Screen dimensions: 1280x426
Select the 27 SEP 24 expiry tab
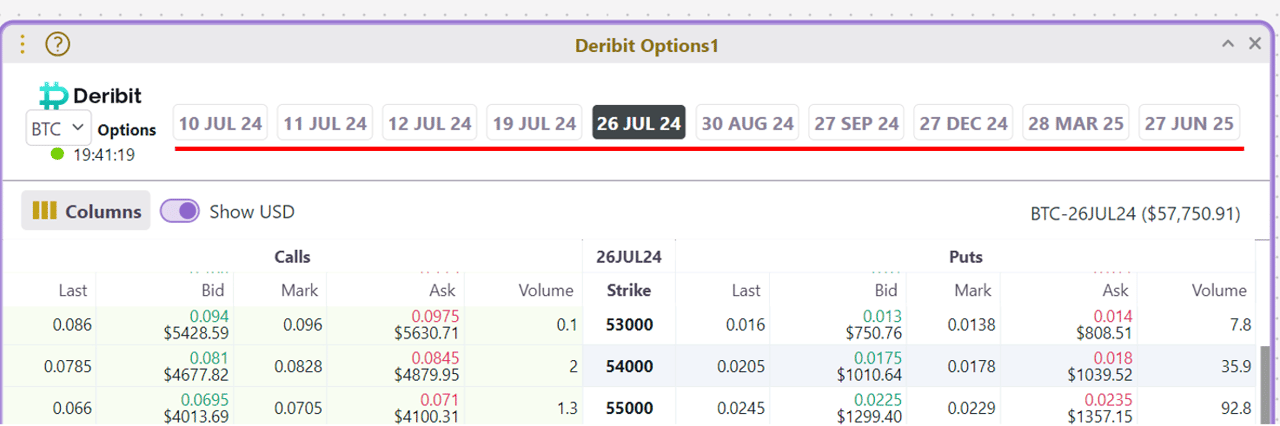(857, 123)
